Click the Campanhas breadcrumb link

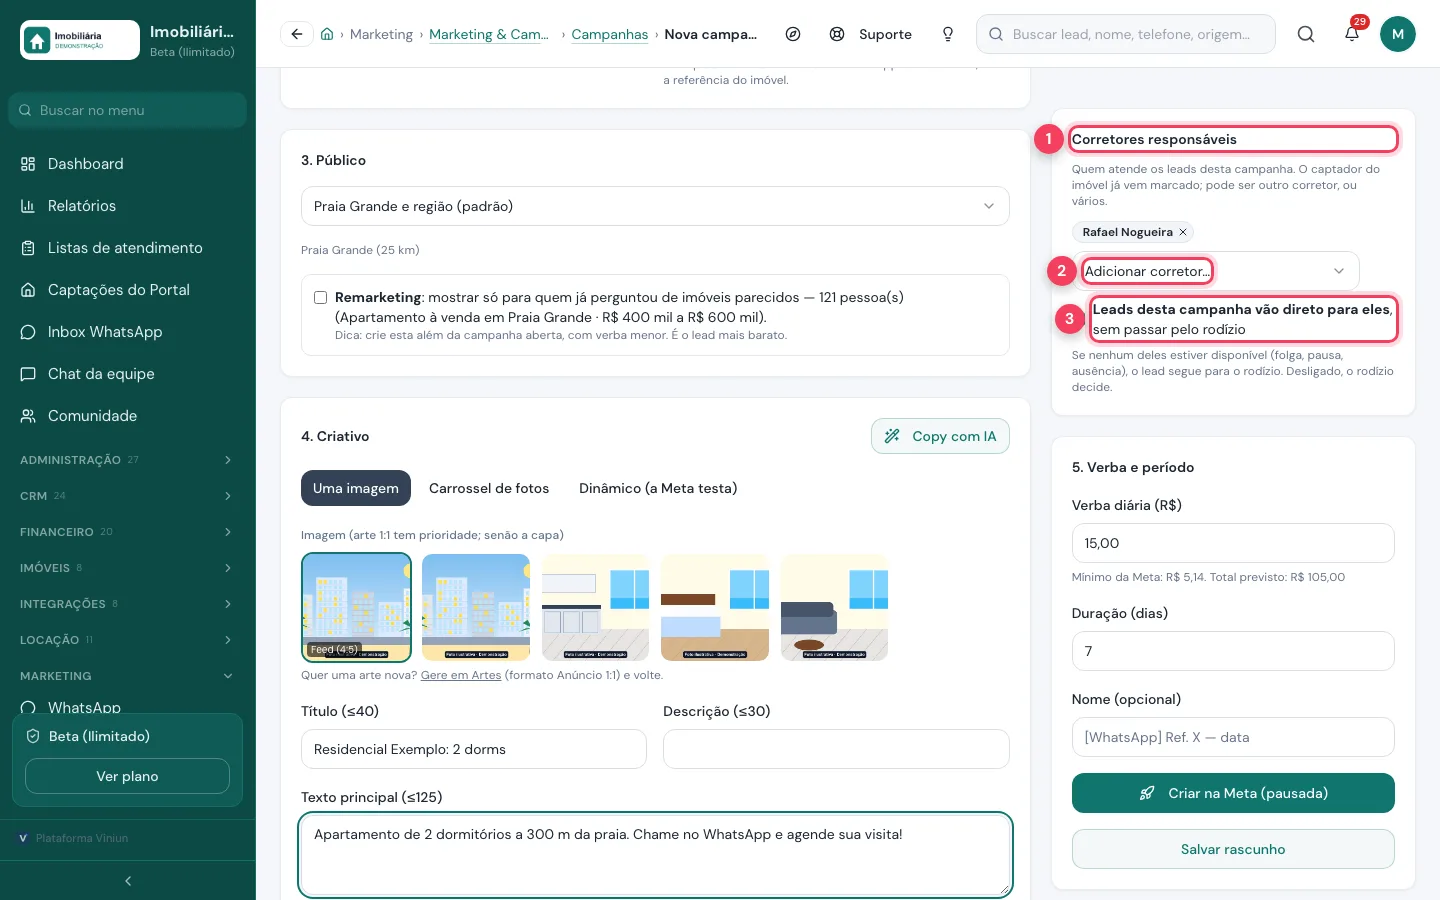610,34
